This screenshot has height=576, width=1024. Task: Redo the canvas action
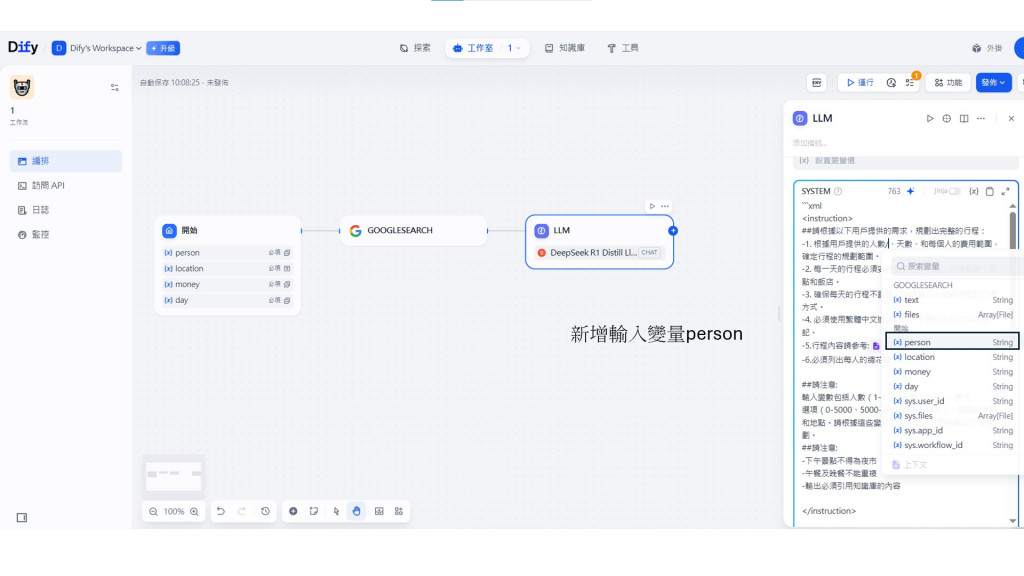tap(242, 511)
